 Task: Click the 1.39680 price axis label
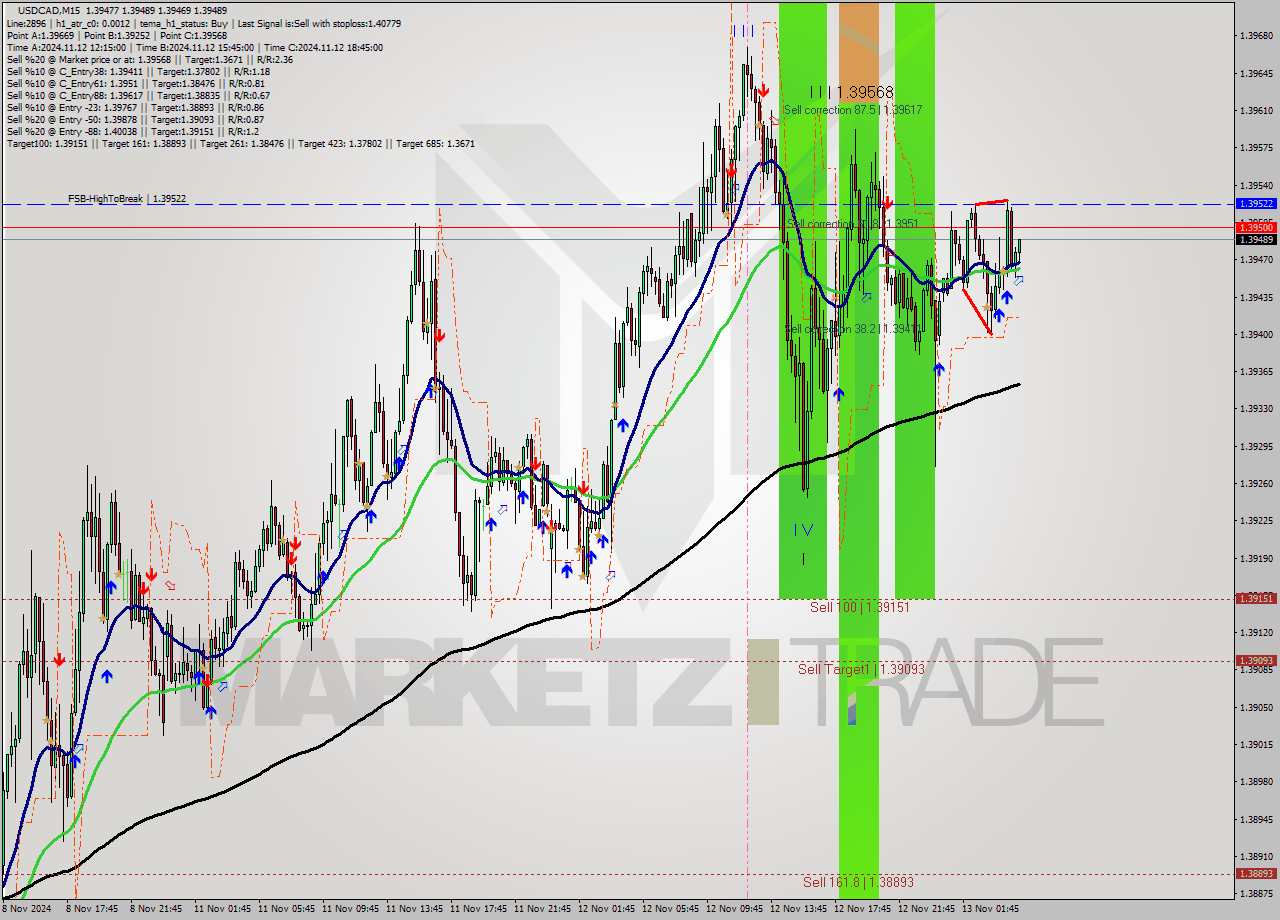click(1256, 36)
